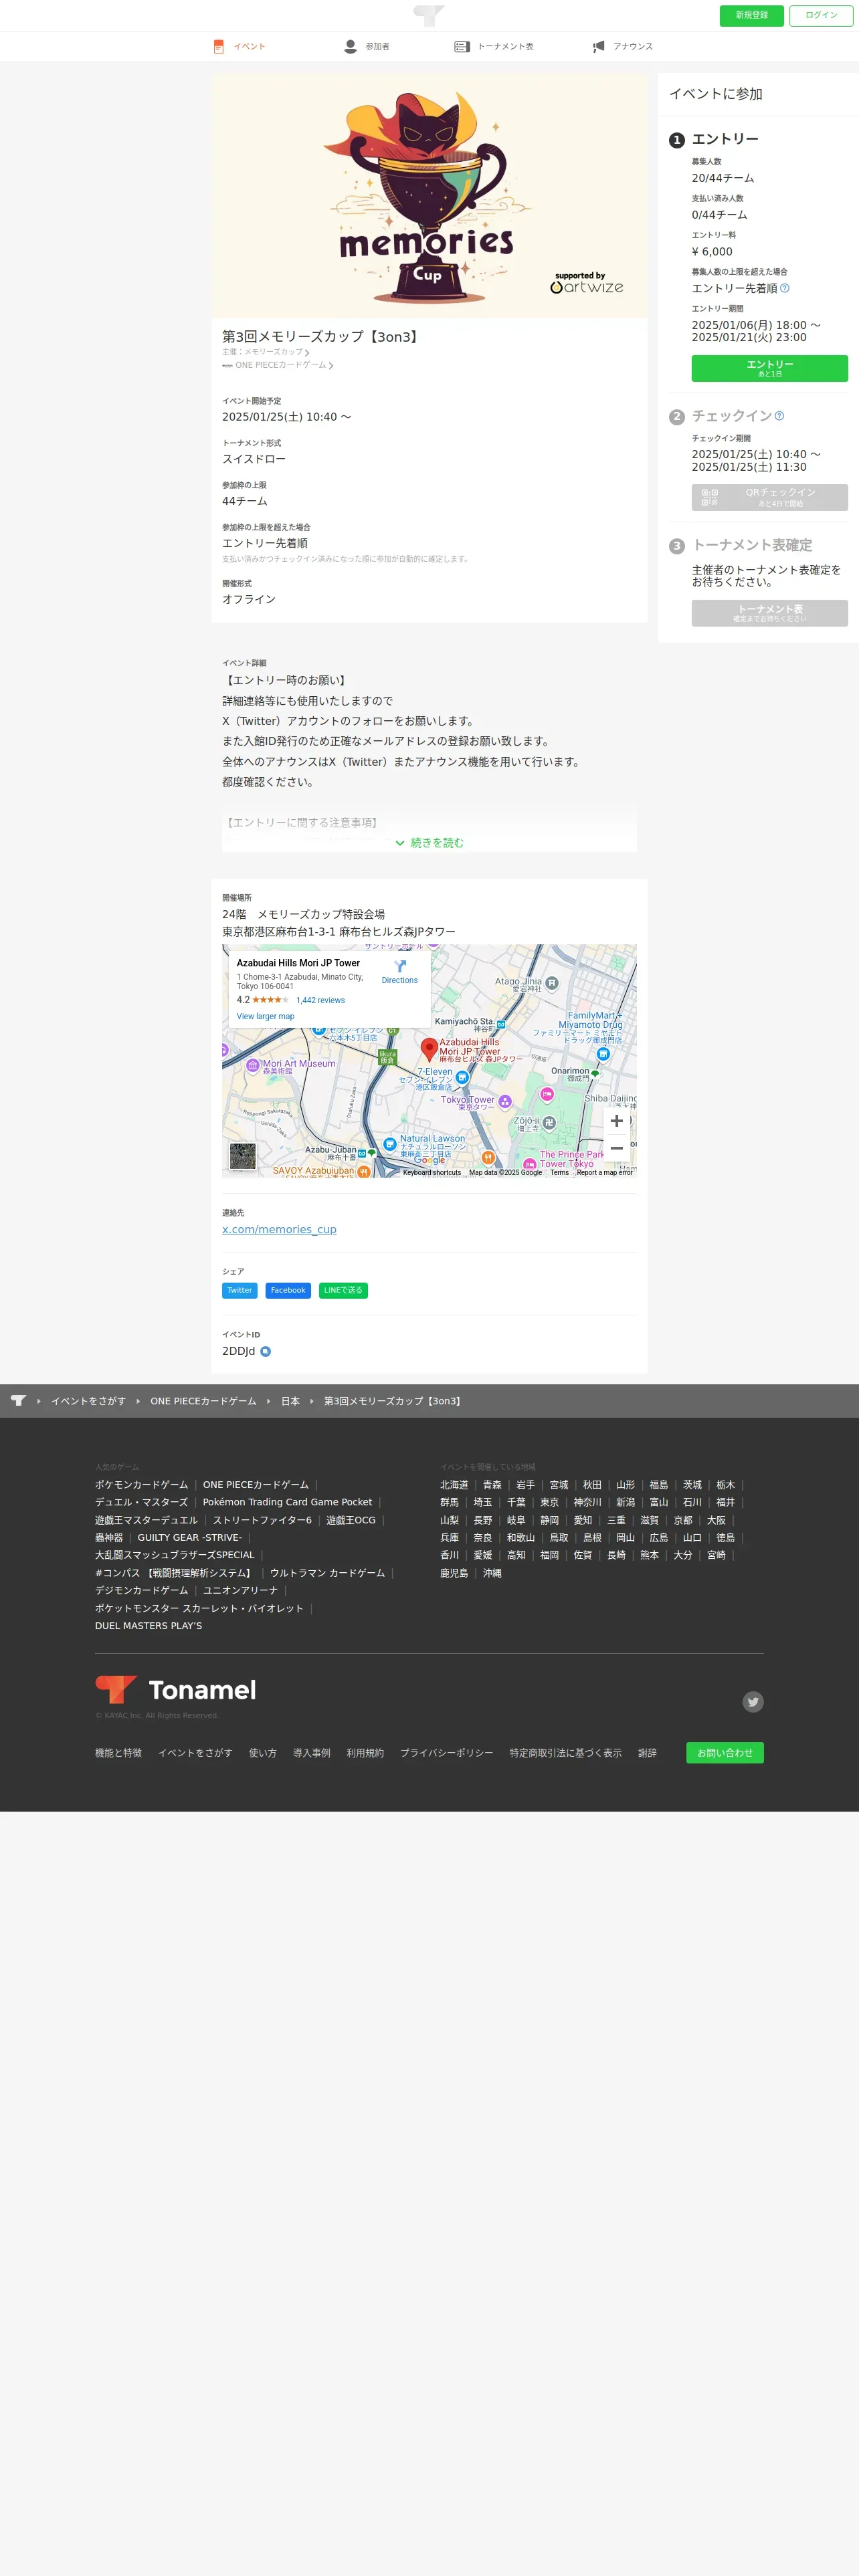The height and width of the screenshot is (2576, 859).
Task: Expand details with 続きを読む
Action: point(429,843)
